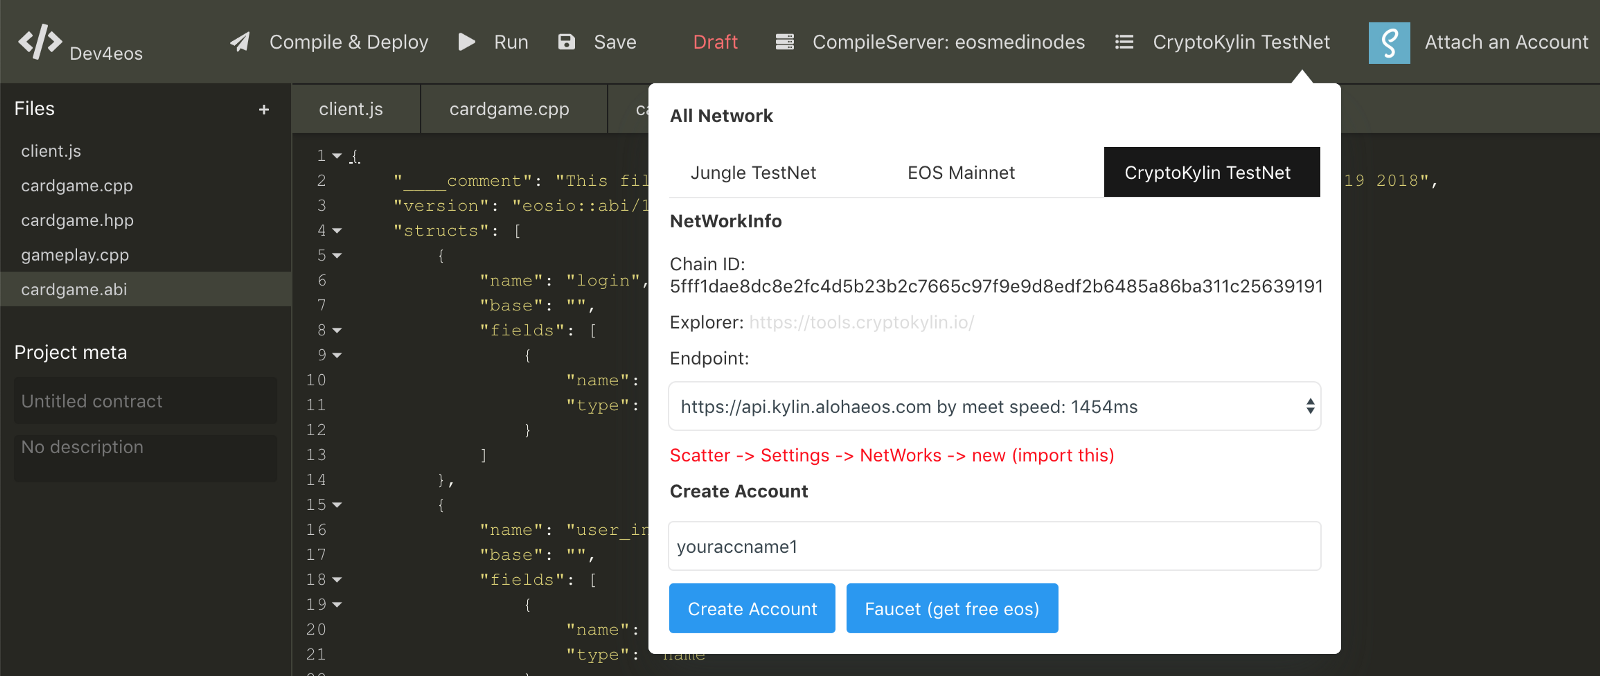The image size is (1600, 676).
Task: Click the Scatter logo icon
Action: coord(1389,43)
